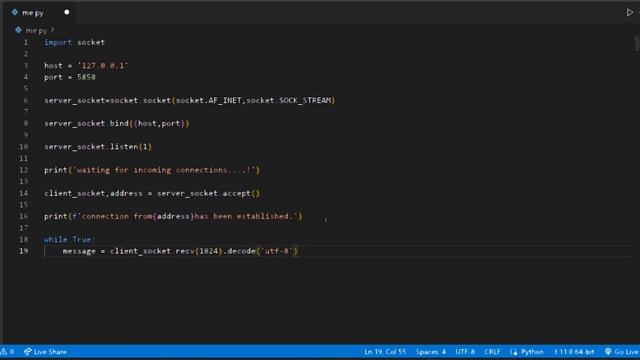The height and width of the screenshot is (360, 640).
Task: Click Go Live in the status bar
Action: pyautogui.click(x=622, y=351)
